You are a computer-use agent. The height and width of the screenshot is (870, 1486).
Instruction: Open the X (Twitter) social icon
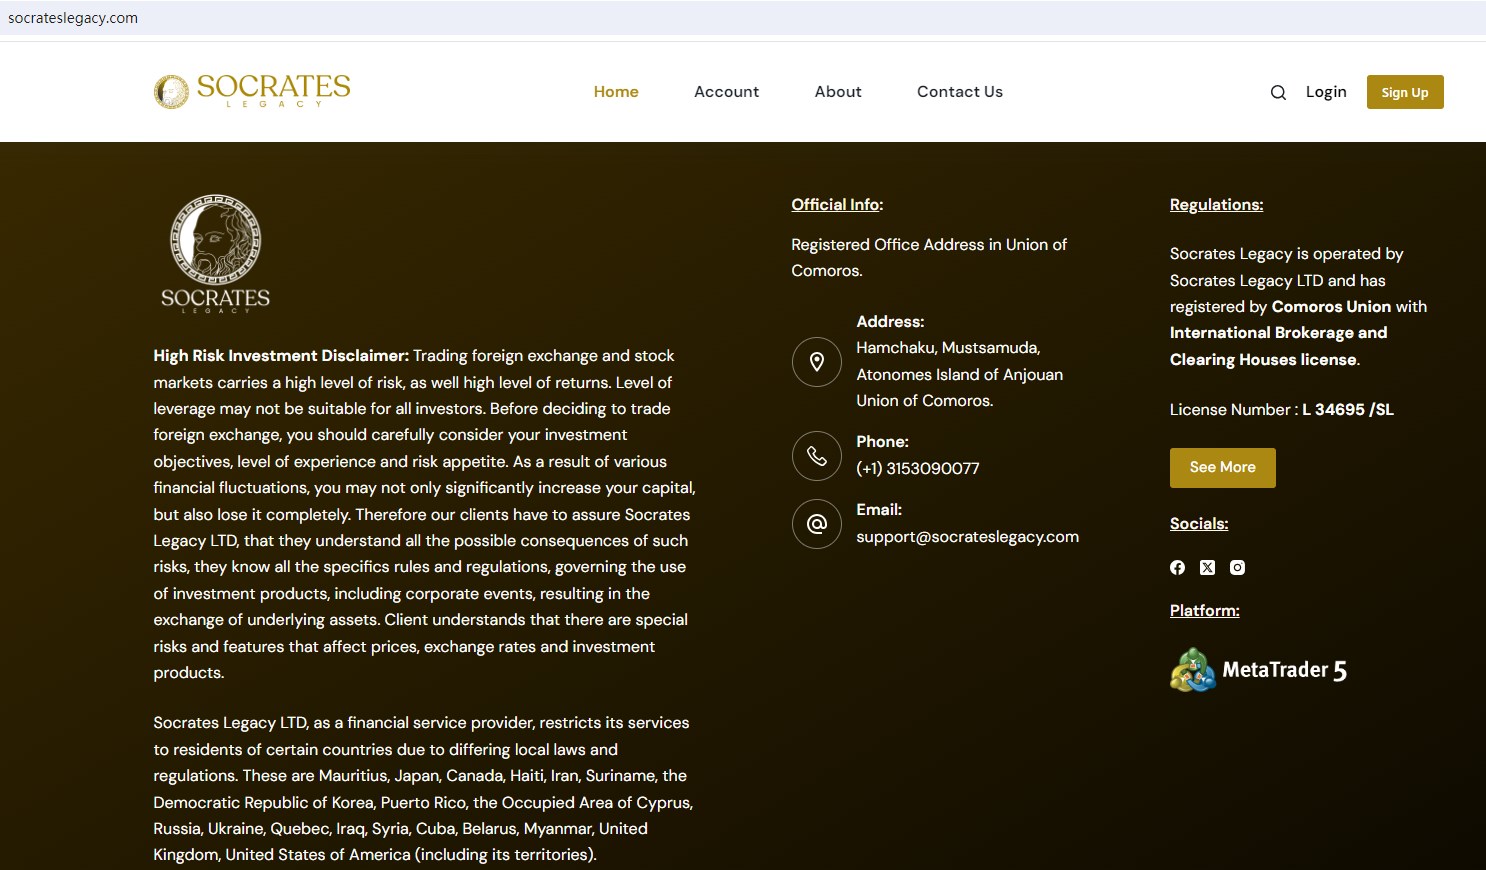tap(1208, 567)
